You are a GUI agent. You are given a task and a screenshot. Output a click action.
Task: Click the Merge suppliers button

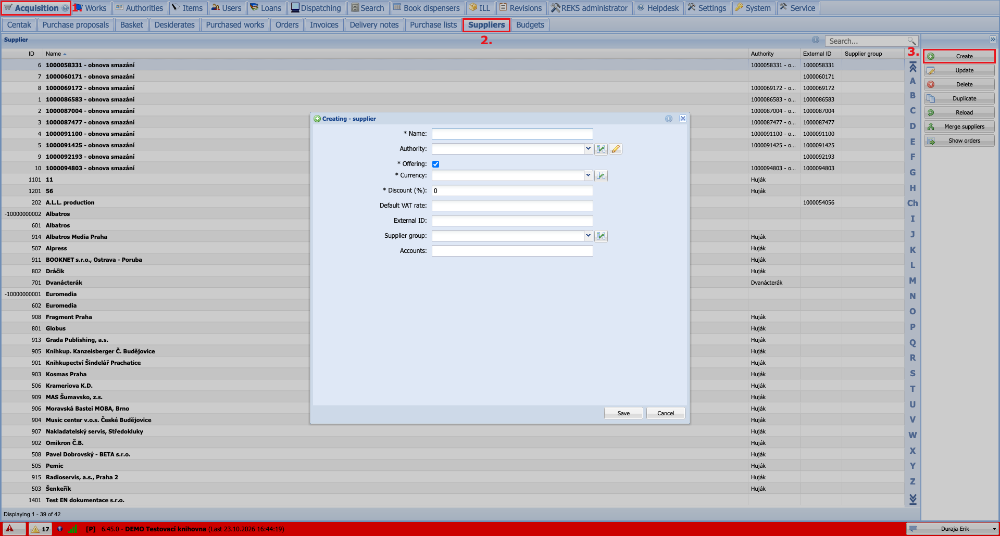click(x=959, y=126)
